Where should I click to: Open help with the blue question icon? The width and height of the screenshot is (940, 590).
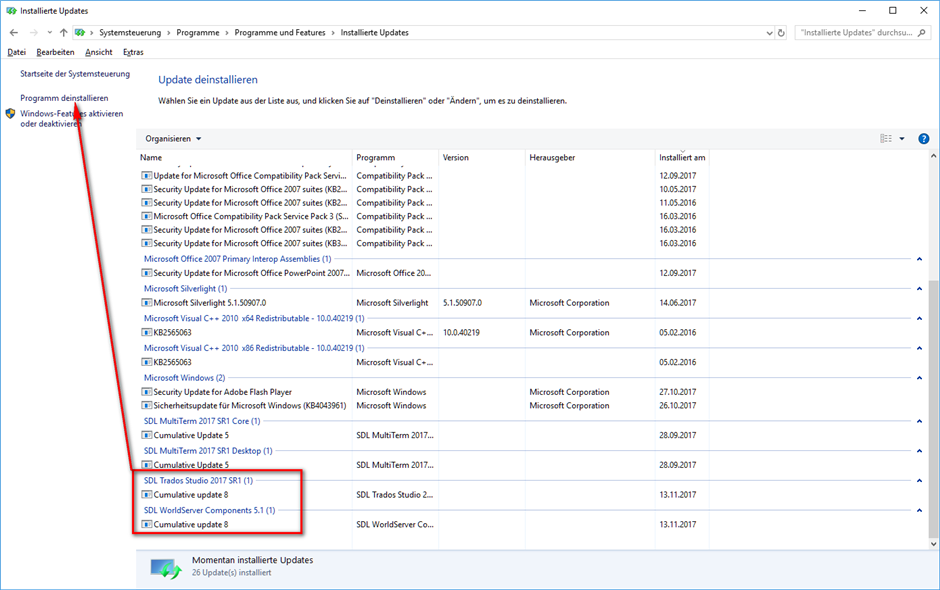tap(924, 139)
